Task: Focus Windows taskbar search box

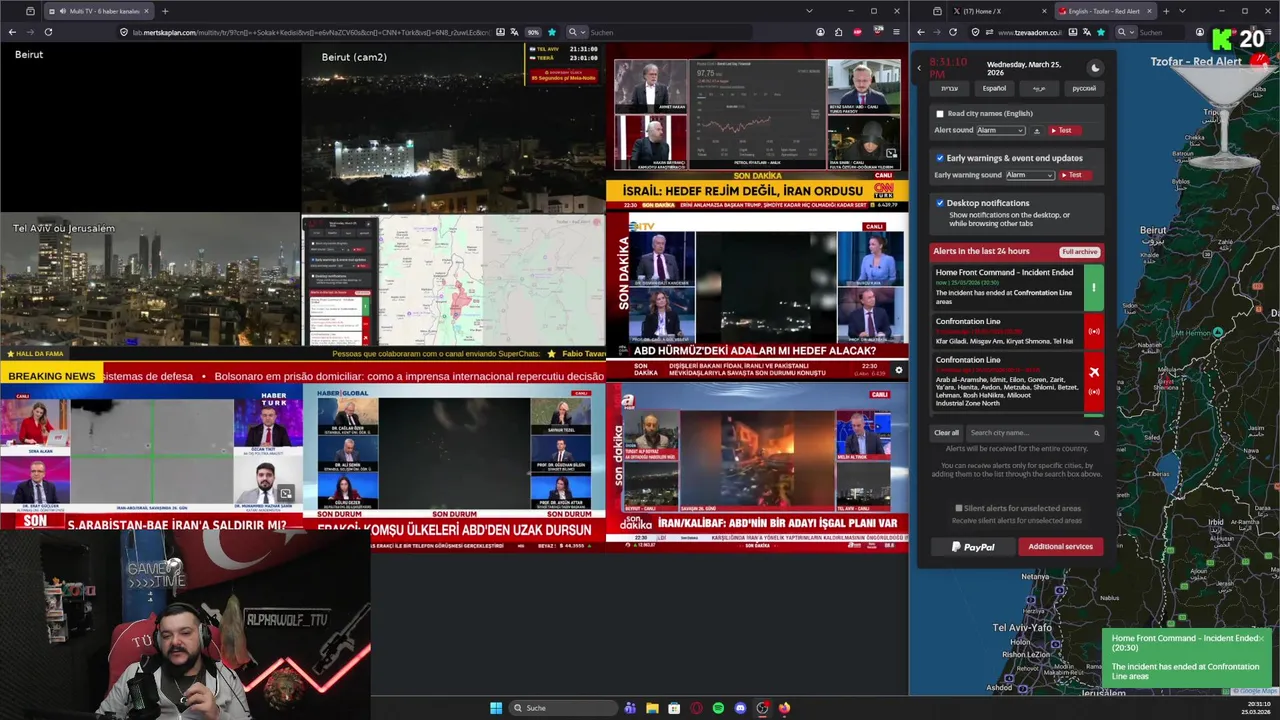Action: (563, 708)
